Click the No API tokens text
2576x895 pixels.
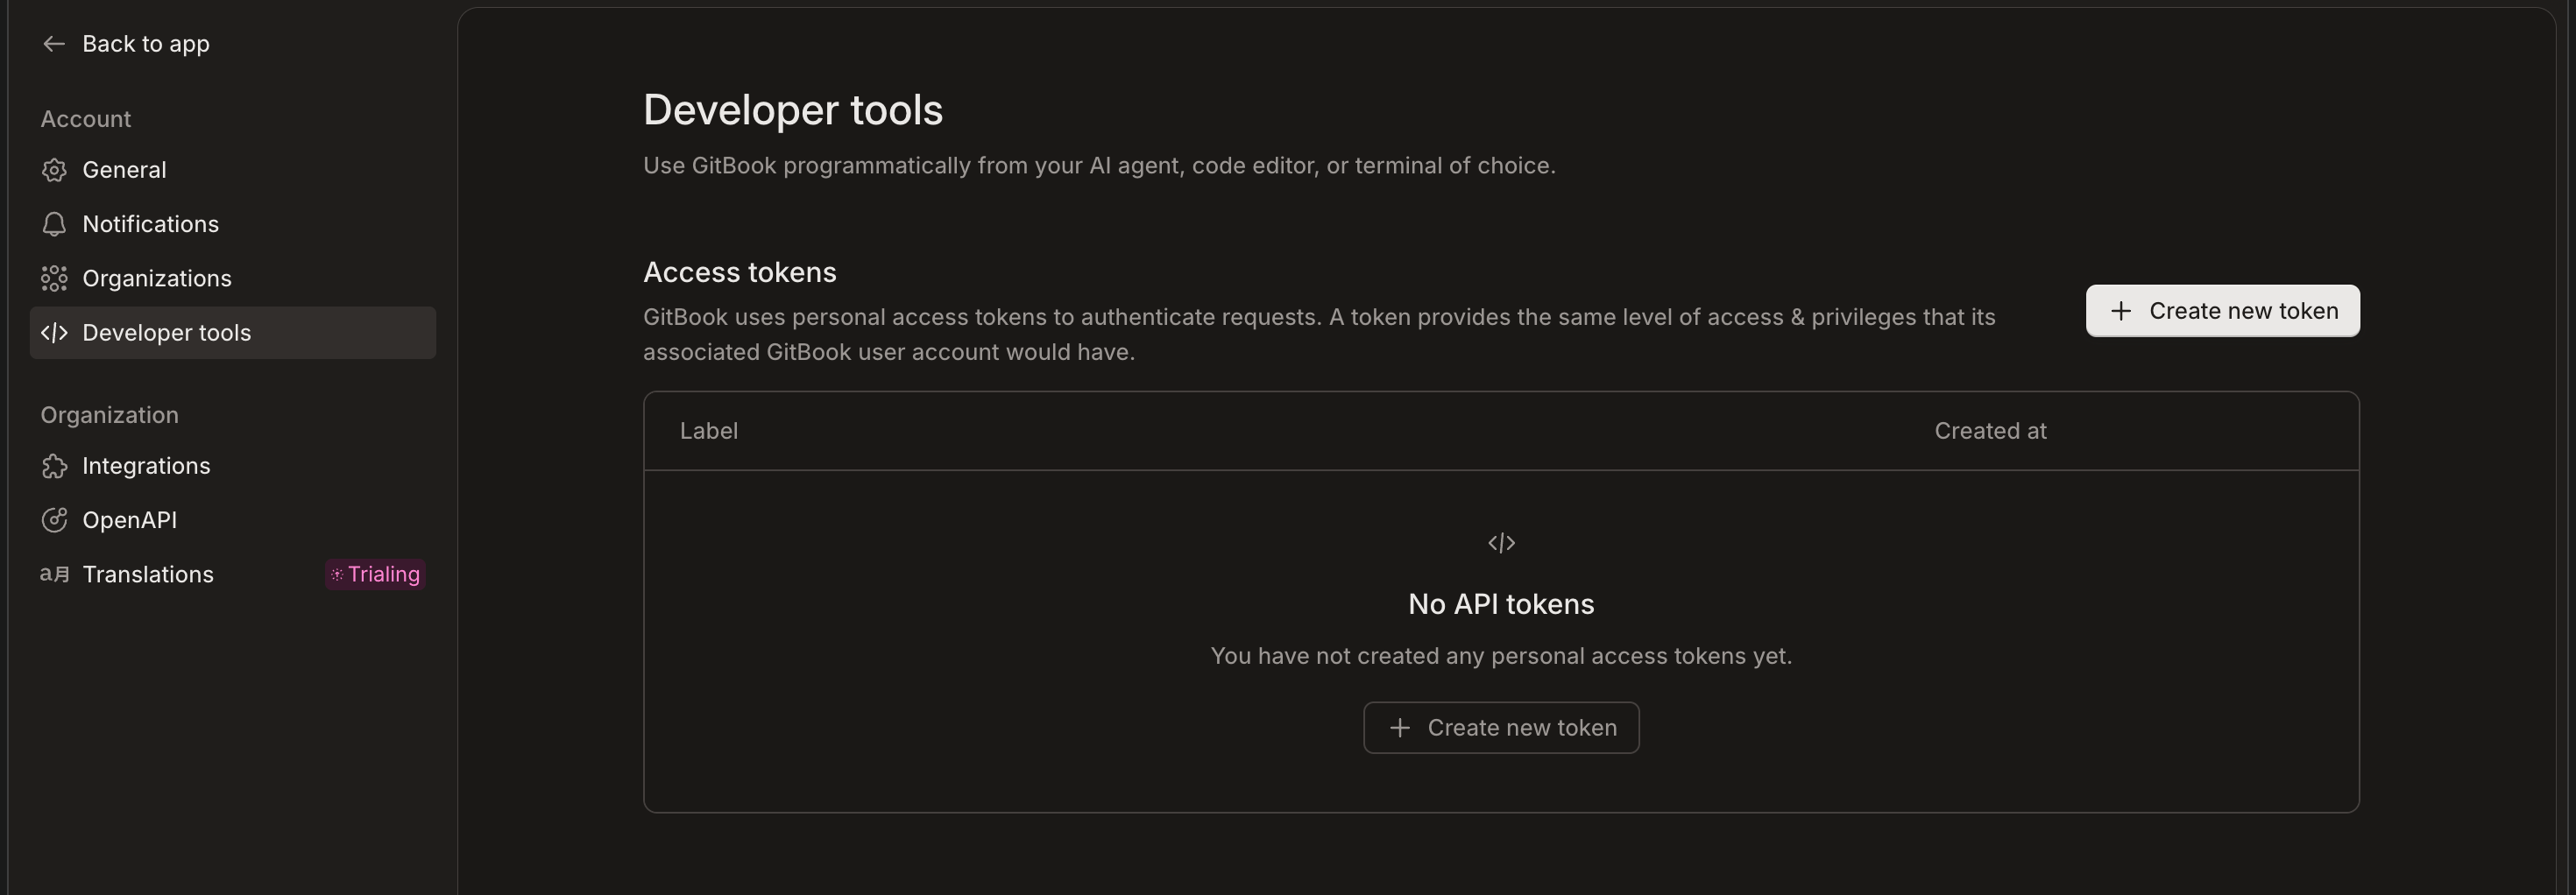[1501, 604]
